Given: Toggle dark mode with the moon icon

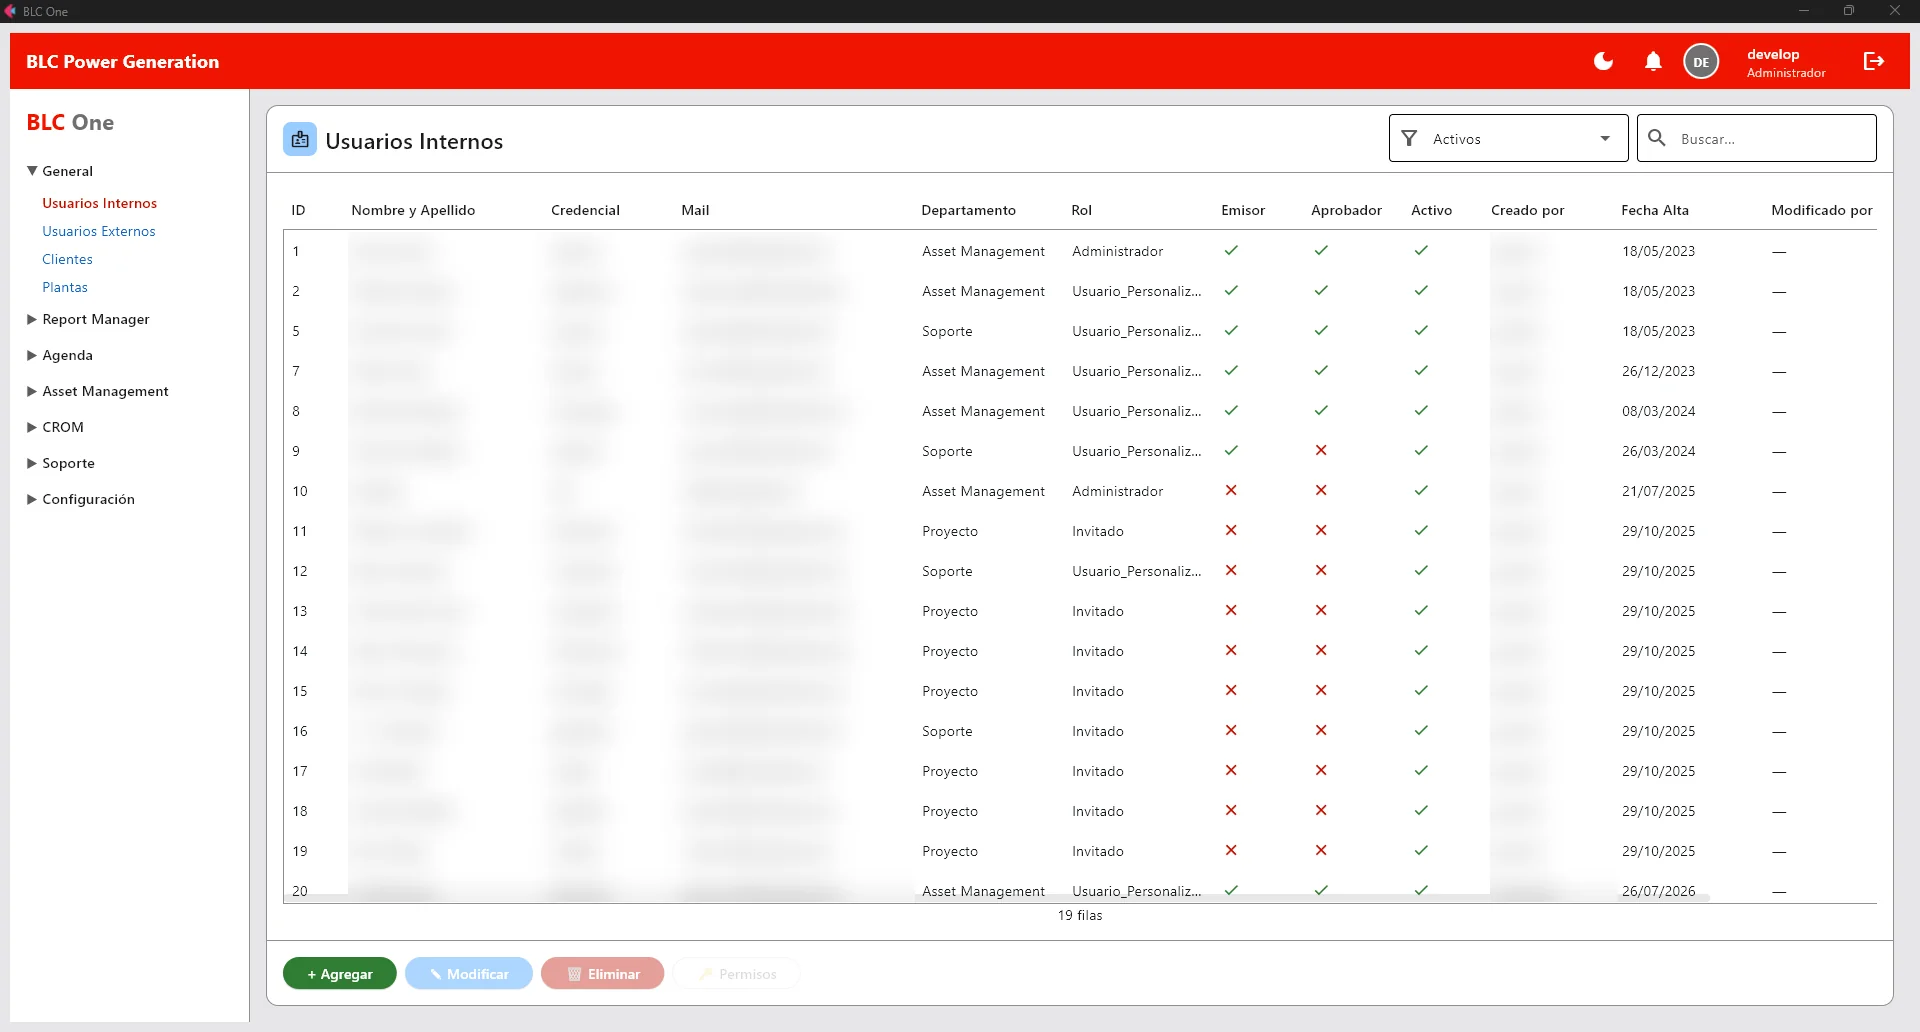Looking at the screenshot, I should point(1603,61).
